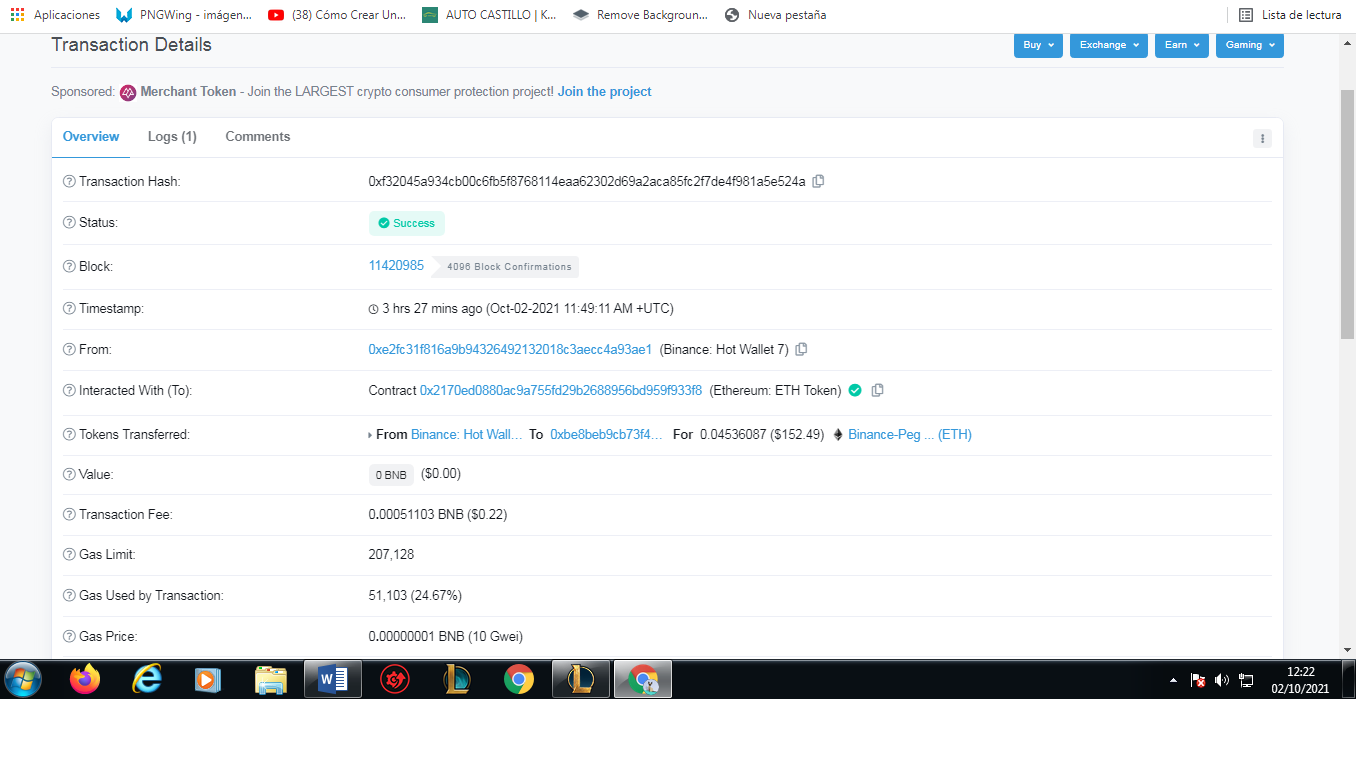Click the gas used value 51,103 (24.67%)

pos(415,595)
